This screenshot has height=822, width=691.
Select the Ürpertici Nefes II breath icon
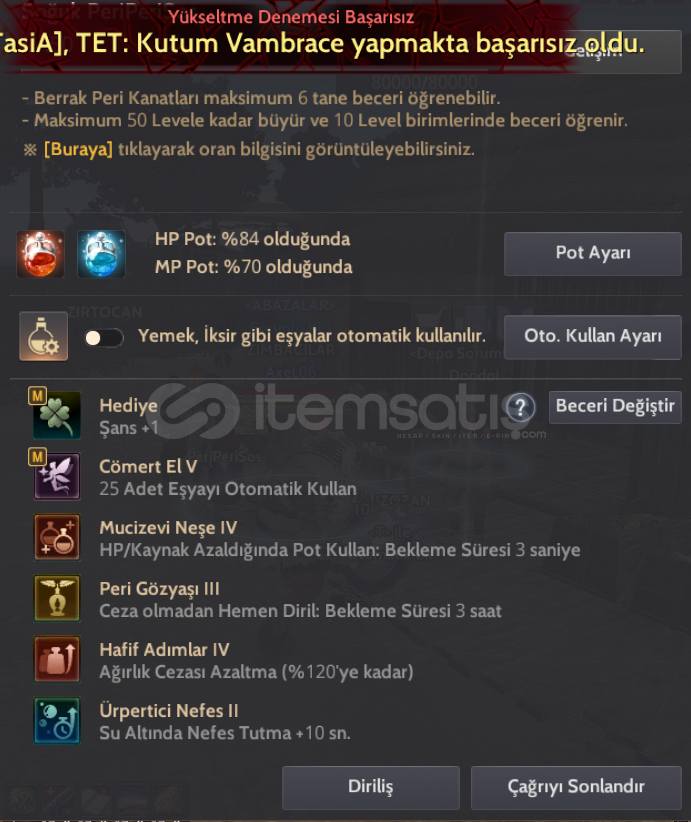57,721
